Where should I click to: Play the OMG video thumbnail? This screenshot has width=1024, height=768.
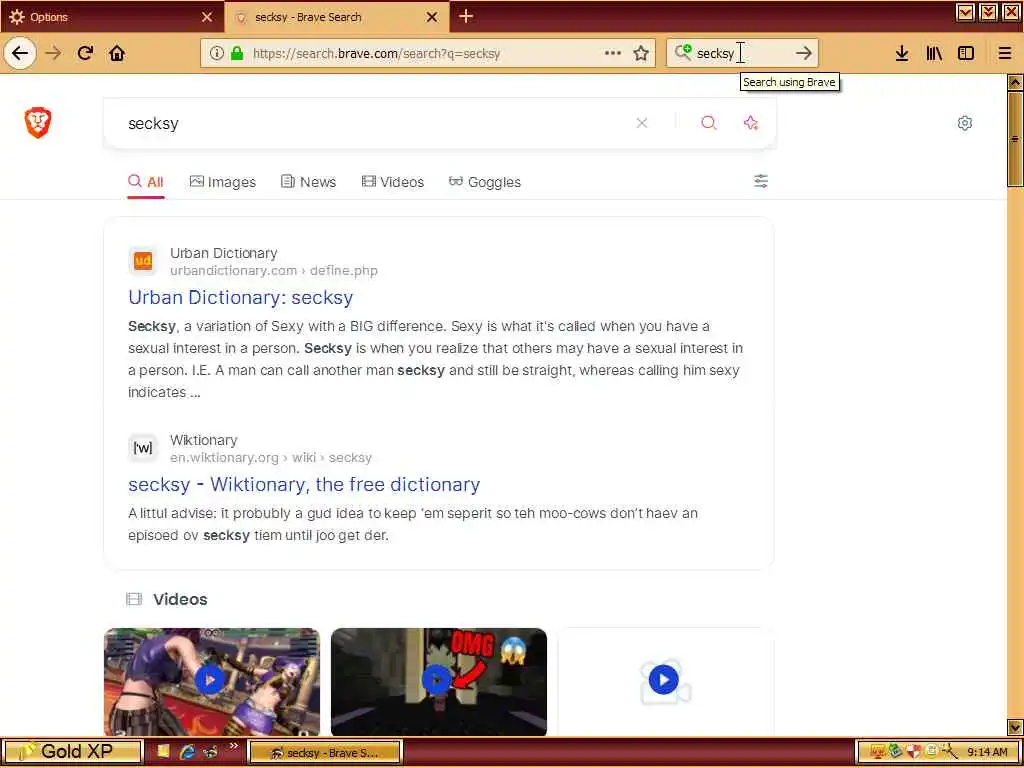pos(439,681)
